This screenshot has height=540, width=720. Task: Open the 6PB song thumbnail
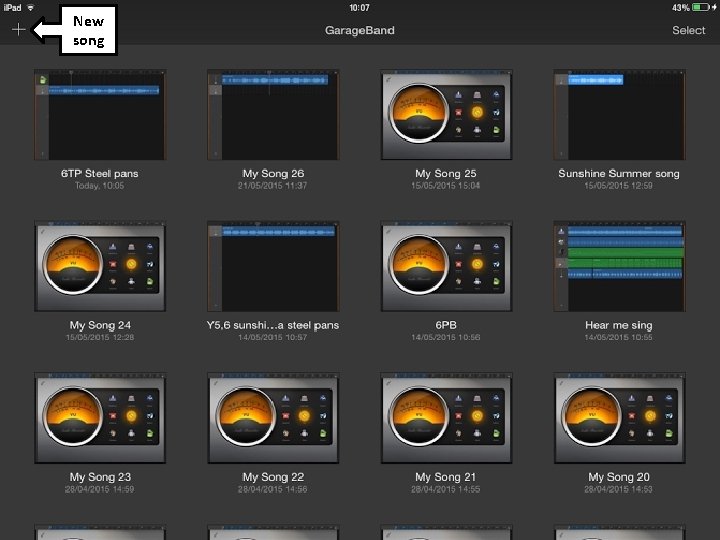click(x=446, y=266)
